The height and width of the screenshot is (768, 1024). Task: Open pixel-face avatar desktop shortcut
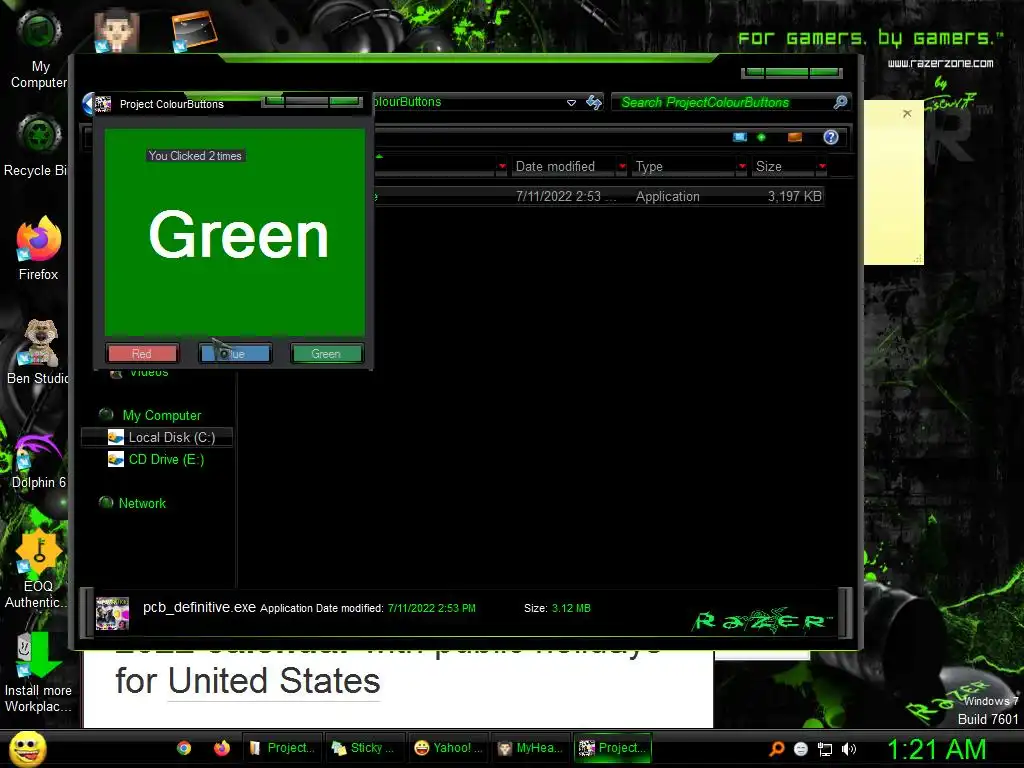[116, 30]
